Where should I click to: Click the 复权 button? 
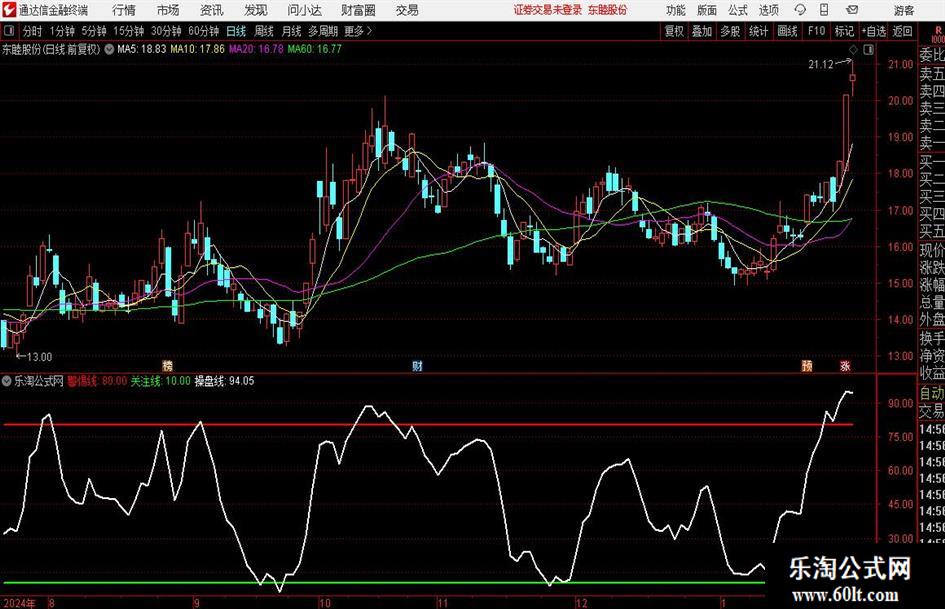(x=673, y=31)
